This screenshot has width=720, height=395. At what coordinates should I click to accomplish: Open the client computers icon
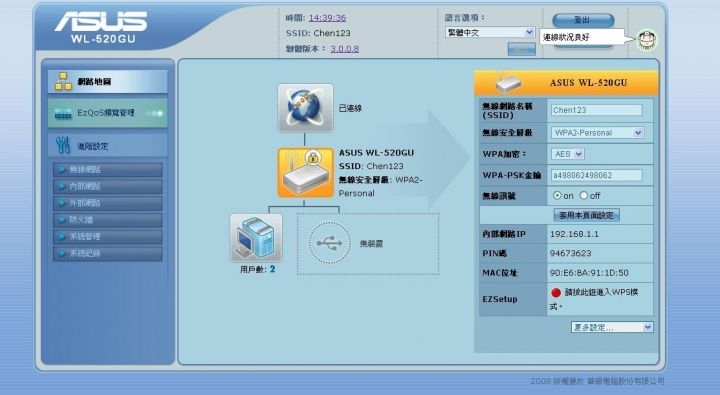[256, 238]
